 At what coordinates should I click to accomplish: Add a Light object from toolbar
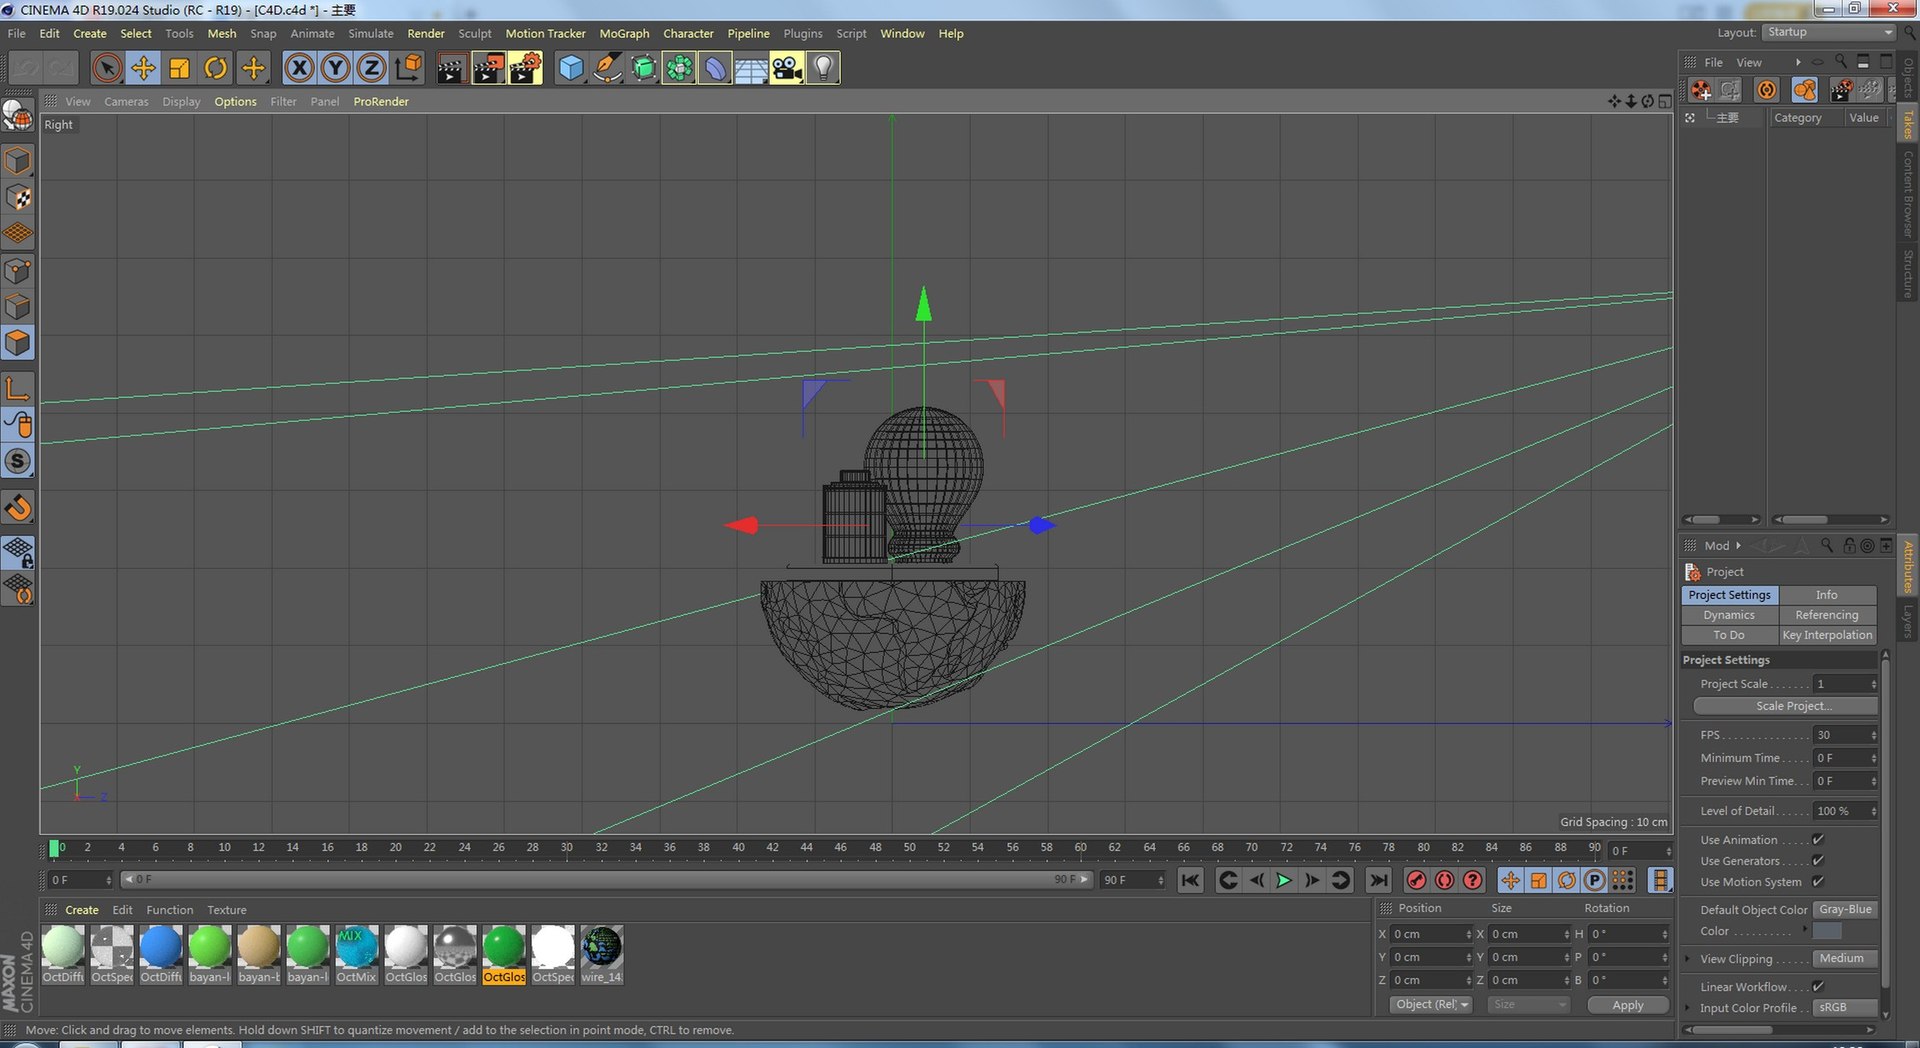point(822,68)
